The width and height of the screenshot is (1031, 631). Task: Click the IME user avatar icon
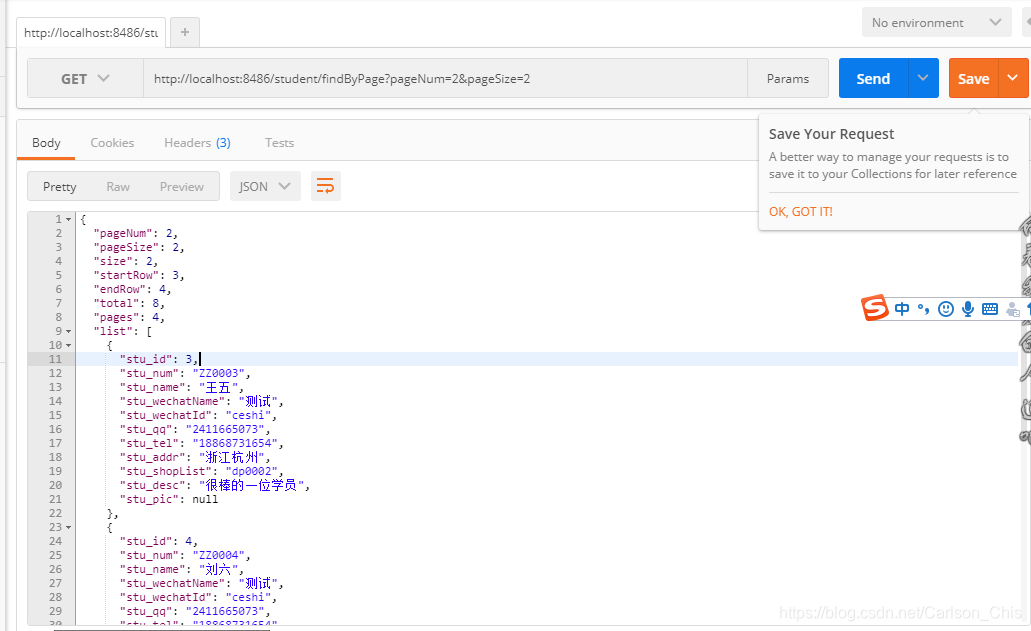tap(1013, 310)
